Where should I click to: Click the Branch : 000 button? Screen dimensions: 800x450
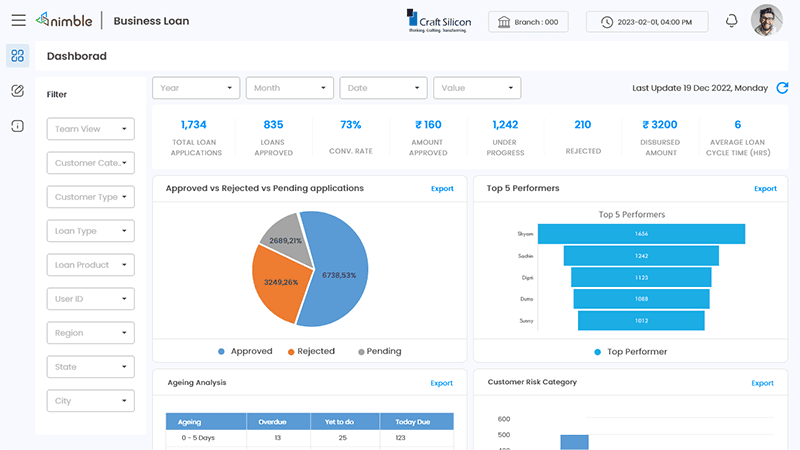[x=528, y=22]
